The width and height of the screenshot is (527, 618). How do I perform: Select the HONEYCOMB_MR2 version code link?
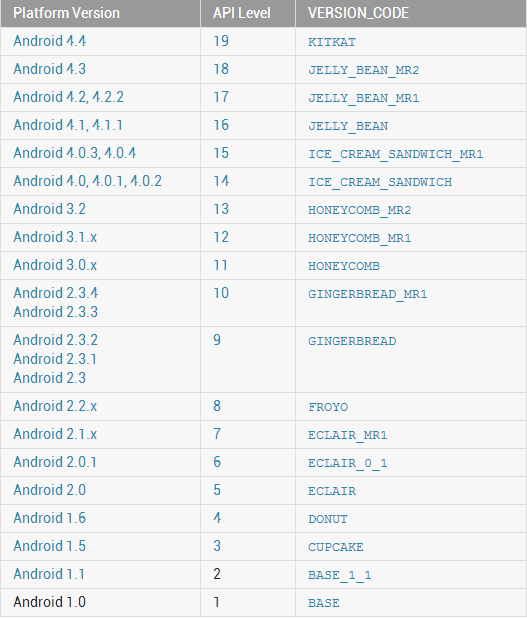coord(359,210)
